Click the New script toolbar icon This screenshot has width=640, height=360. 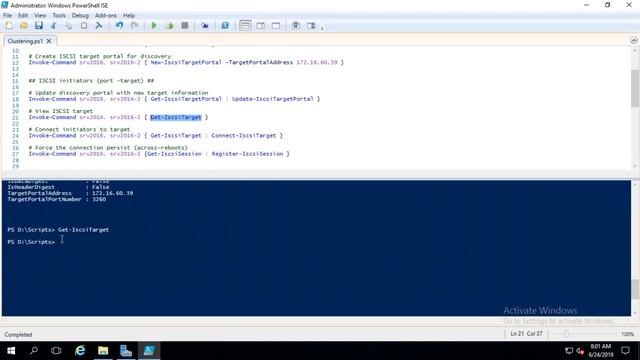pyautogui.click(x=9, y=26)
